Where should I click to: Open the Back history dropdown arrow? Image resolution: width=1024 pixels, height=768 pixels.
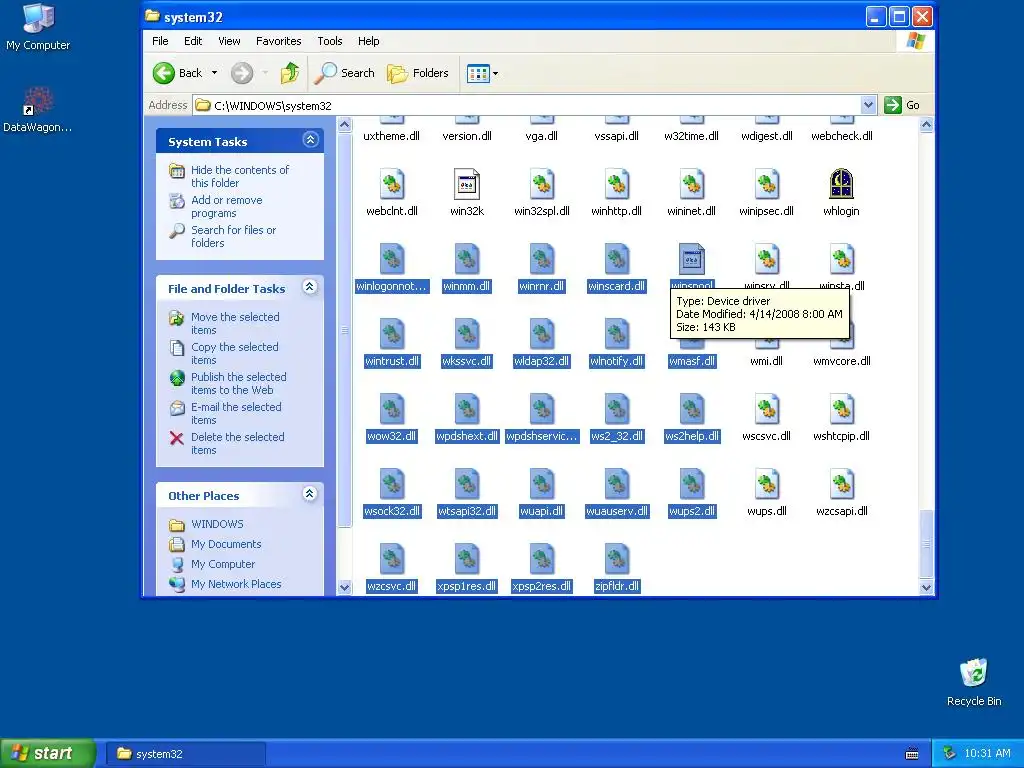coord(214,73)
